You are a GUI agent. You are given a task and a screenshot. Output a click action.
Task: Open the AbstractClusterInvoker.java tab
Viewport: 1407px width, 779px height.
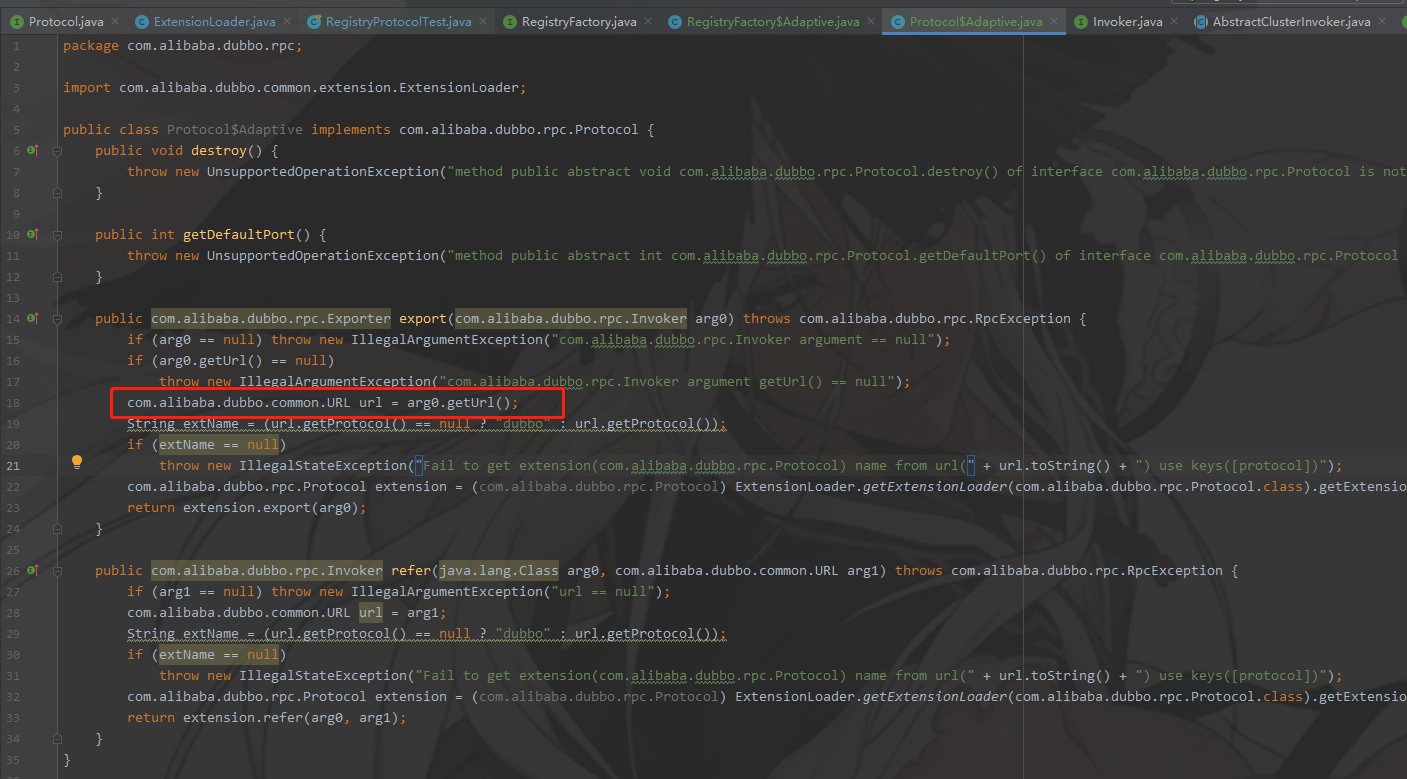coord(1292,21)
